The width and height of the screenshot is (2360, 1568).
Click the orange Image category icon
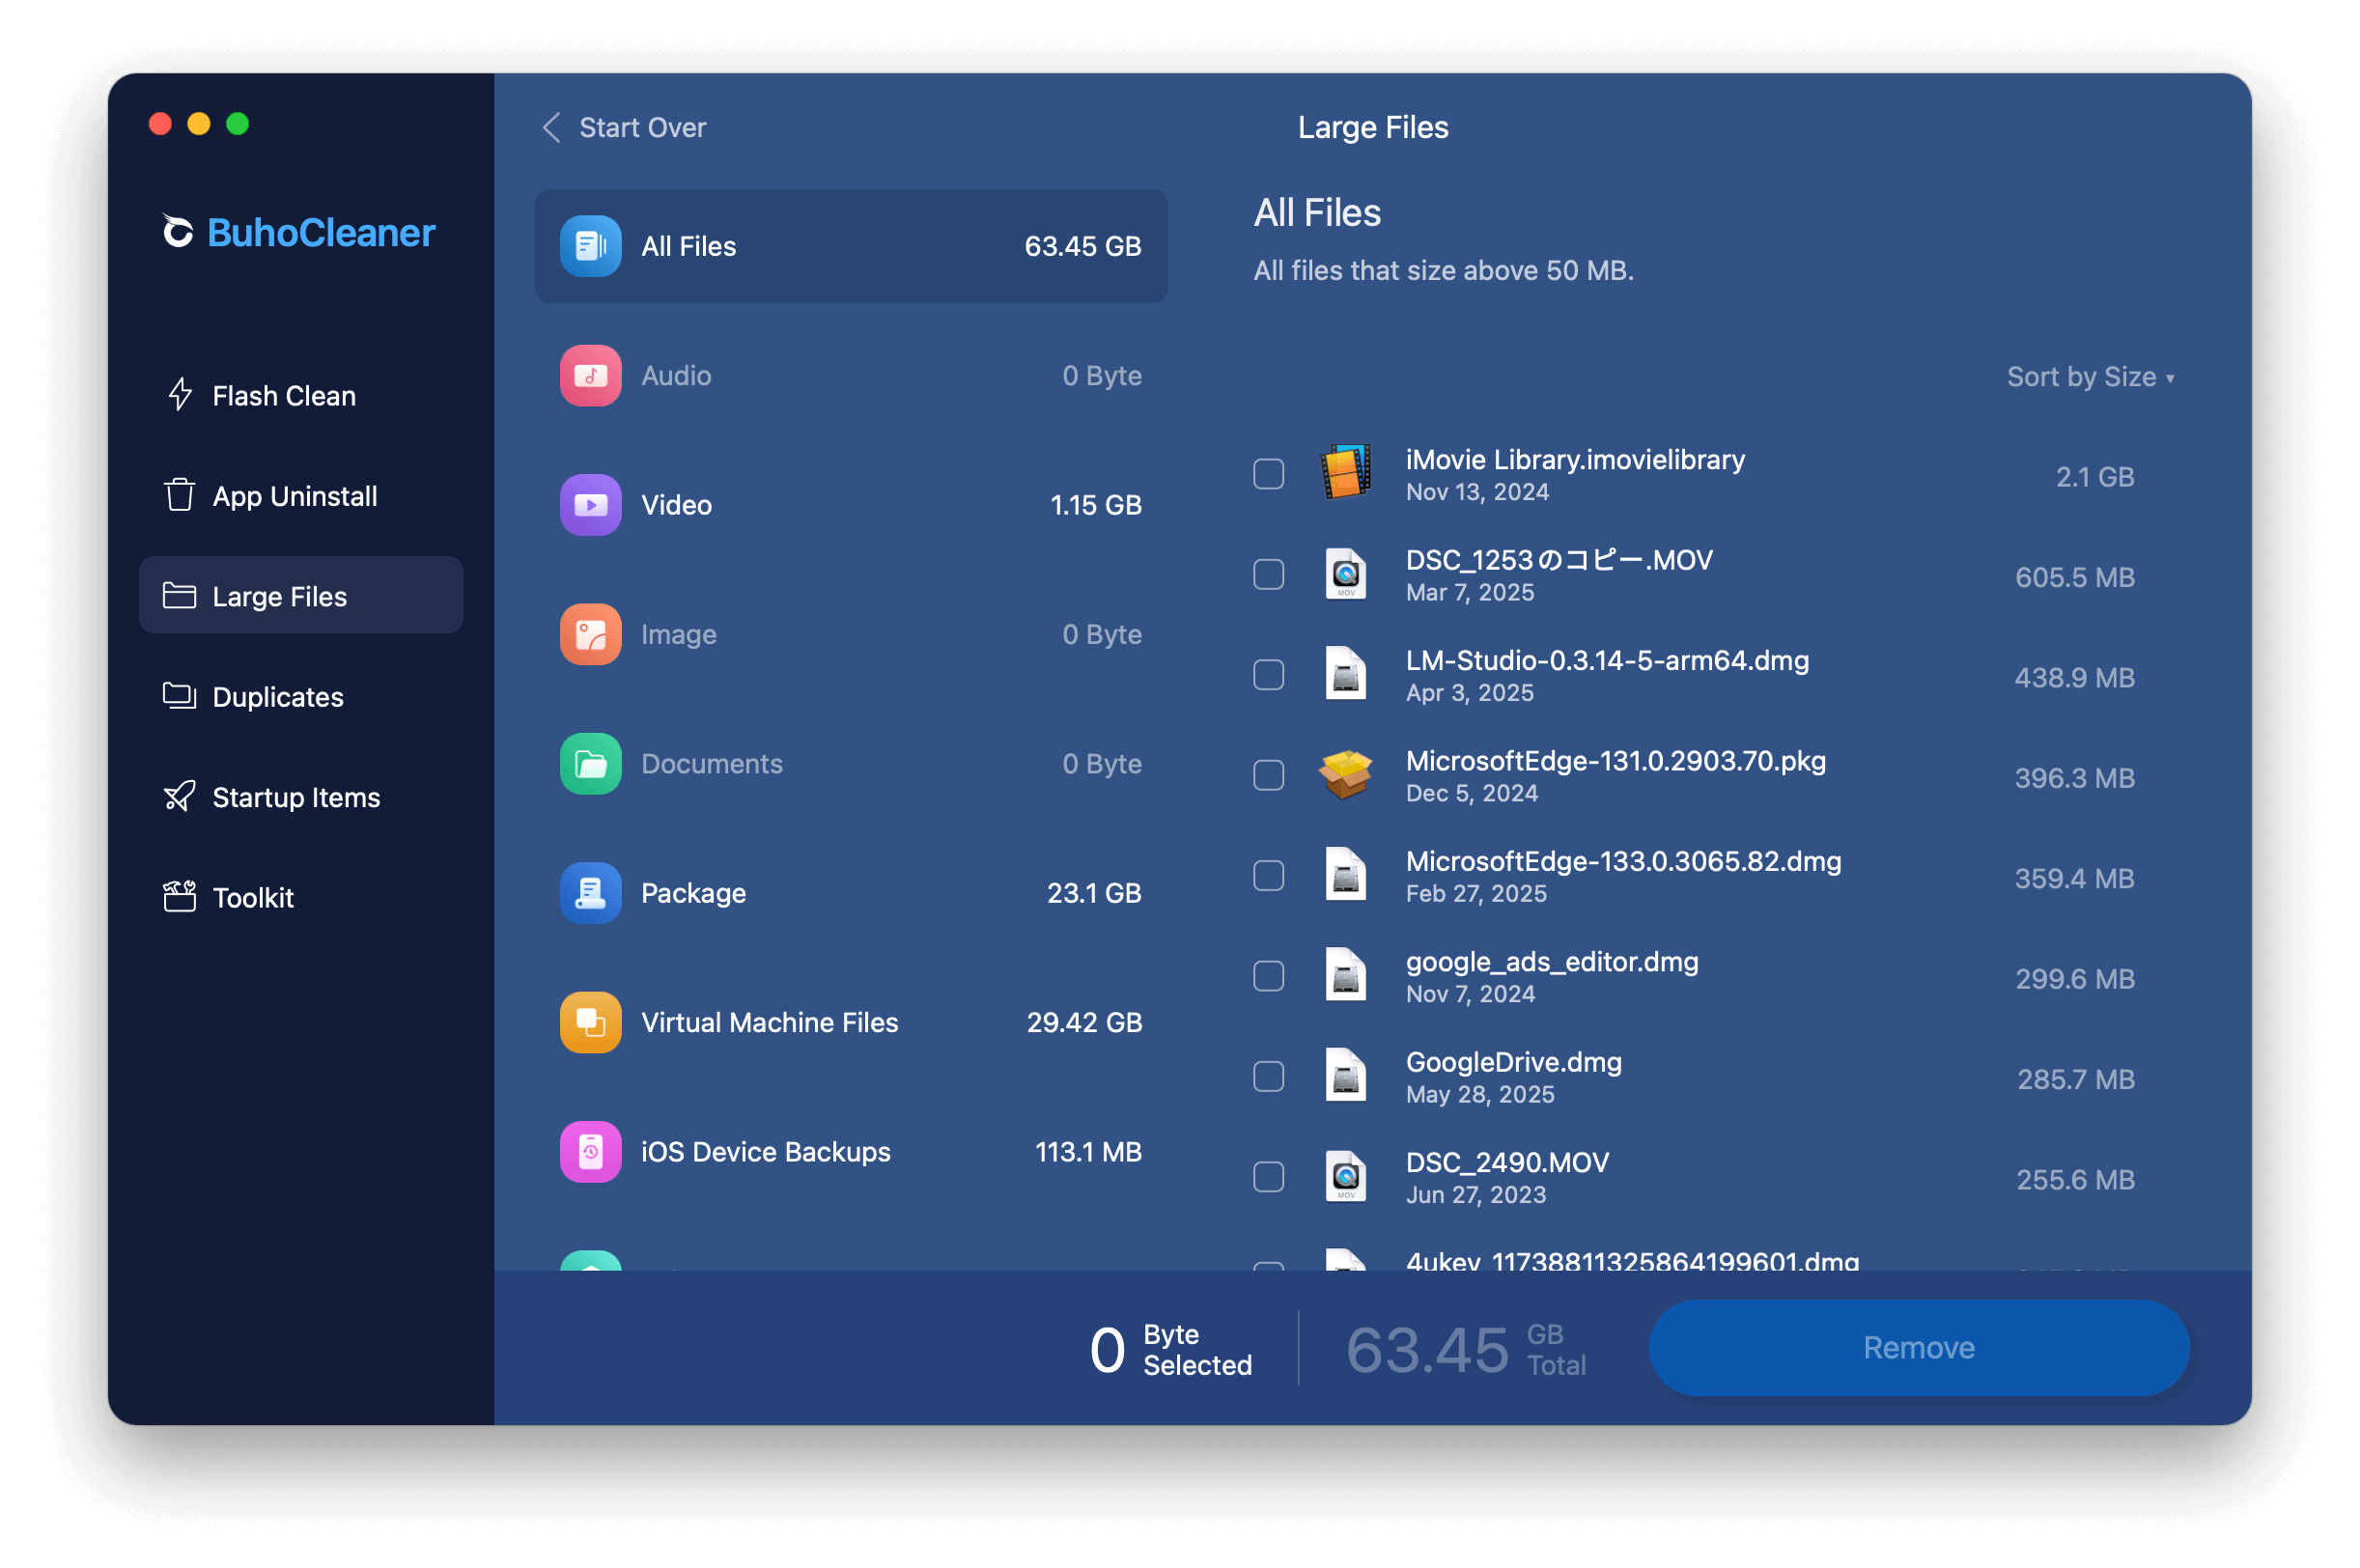coord(590,634)
